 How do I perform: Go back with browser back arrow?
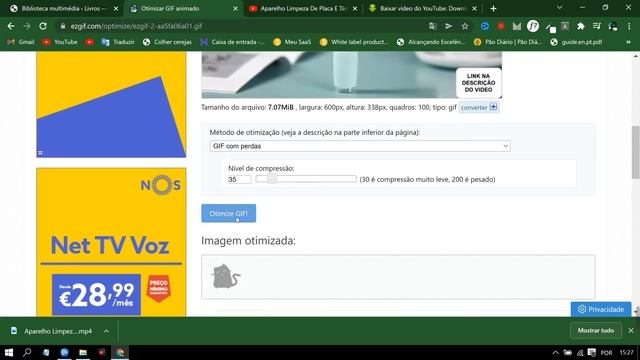click(11, 26)
